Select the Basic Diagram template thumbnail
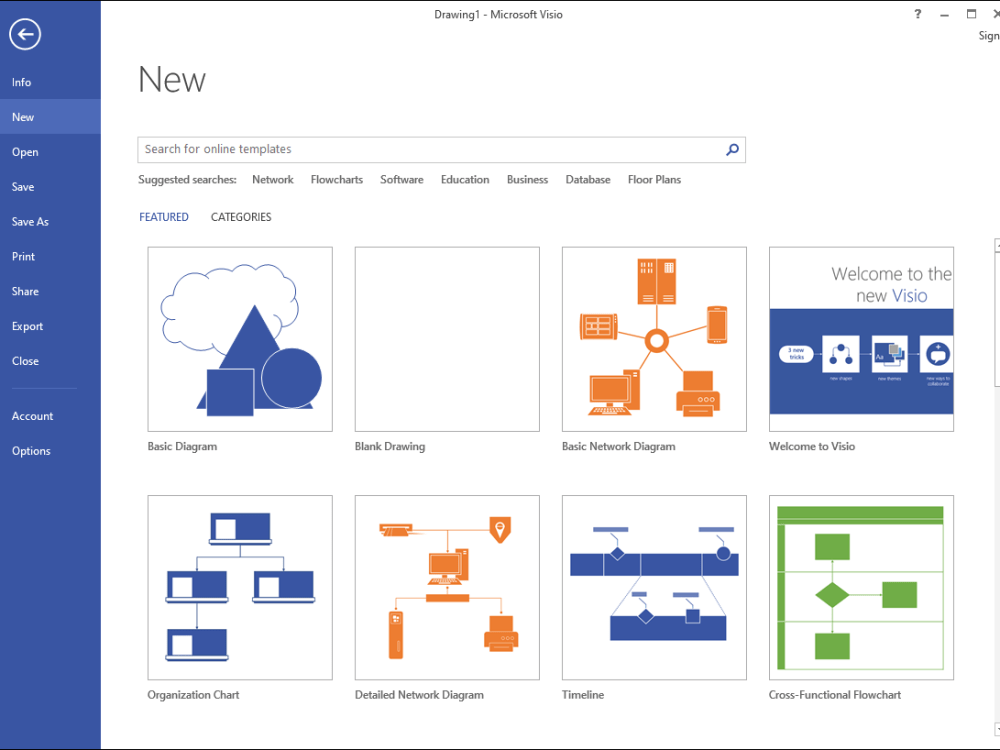This screenshot has width=1000, height=750. pyautogui.click(x=240, y=339)
